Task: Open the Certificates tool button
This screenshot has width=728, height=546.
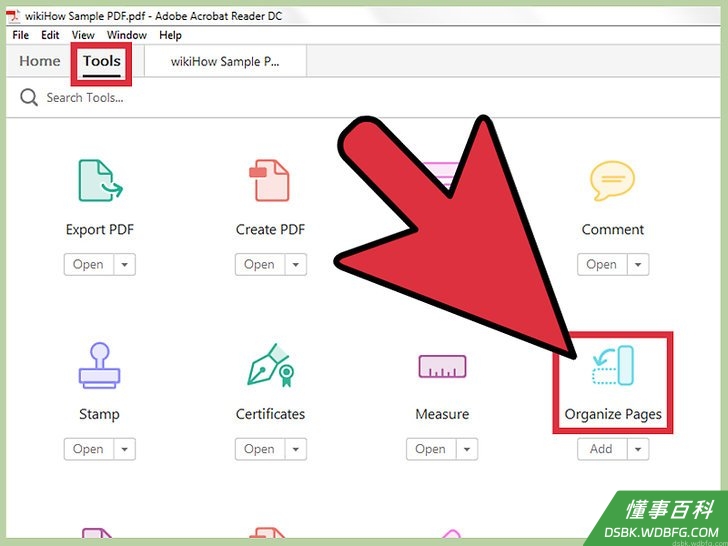Action: click(x=259, y=449)
